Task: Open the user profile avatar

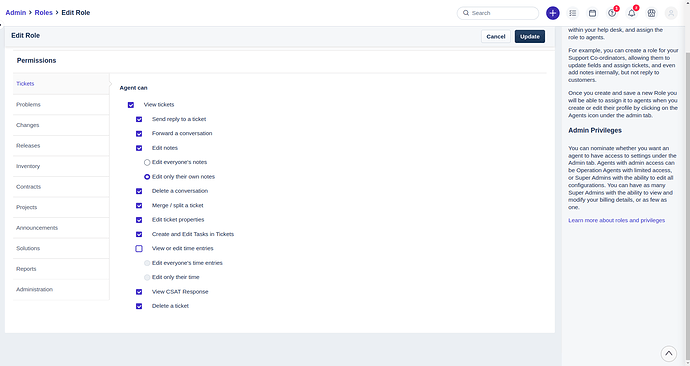Action: (x=671, y=13)
